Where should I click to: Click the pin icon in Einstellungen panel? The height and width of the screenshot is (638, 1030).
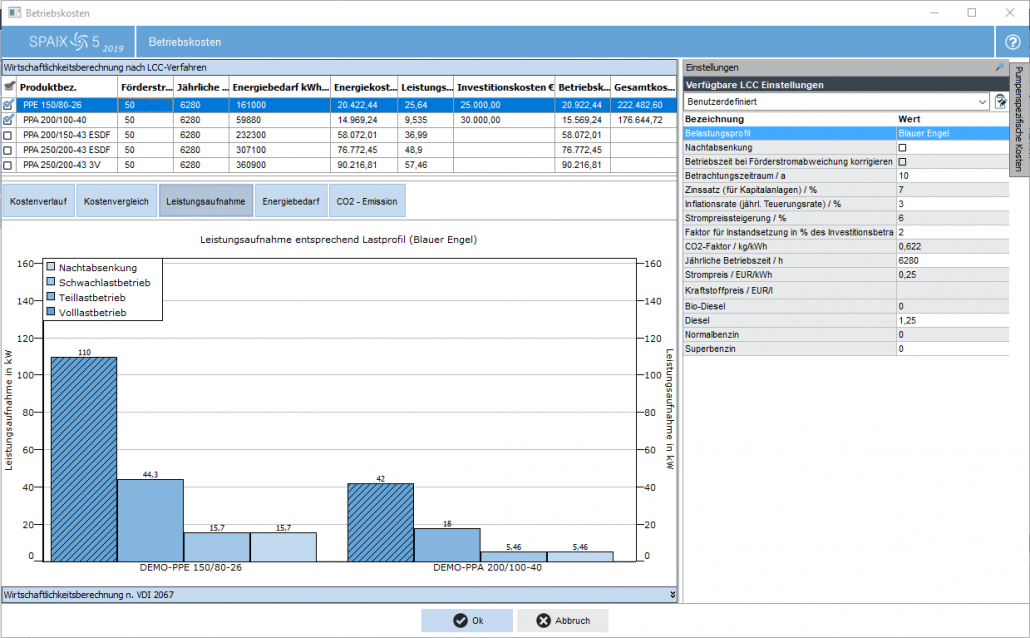coord(998,67)
